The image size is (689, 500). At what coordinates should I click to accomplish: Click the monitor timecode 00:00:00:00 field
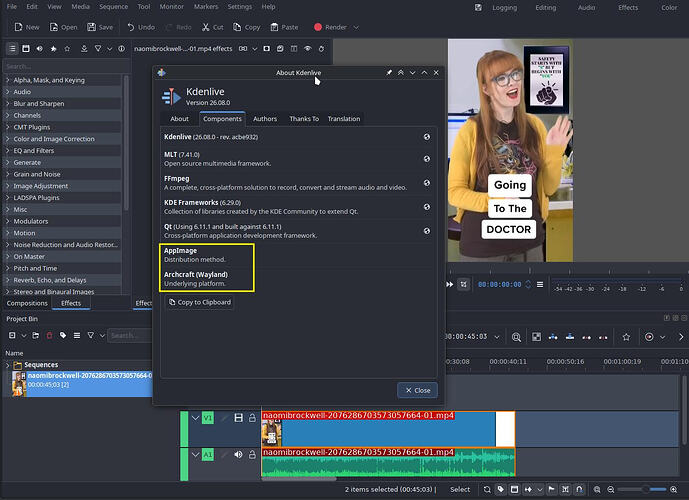click(500, 284)
